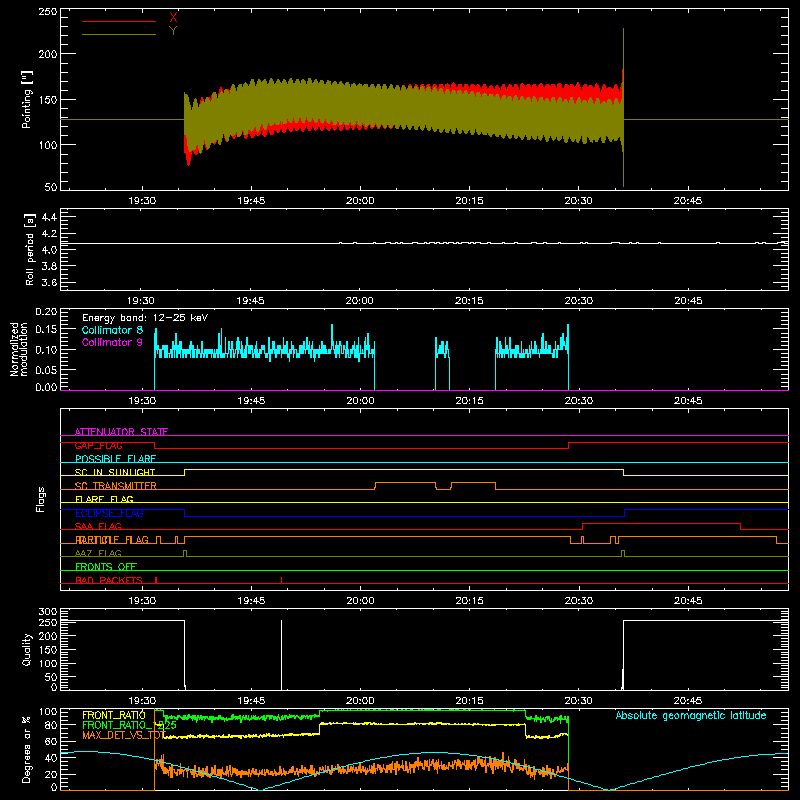Click the bad packets marker near 19:49

tap(282, 580)
